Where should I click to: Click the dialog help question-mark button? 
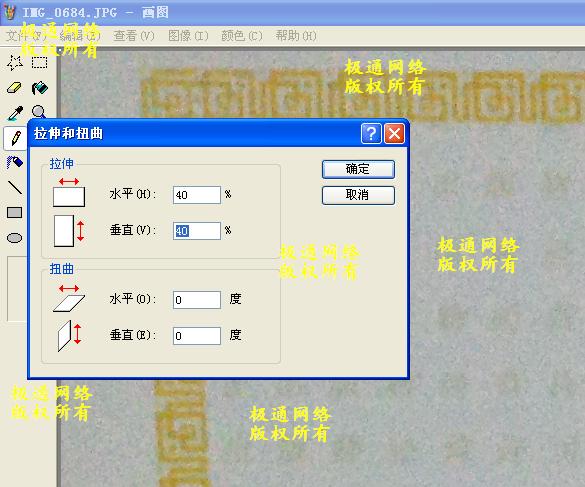pos(371,133)
